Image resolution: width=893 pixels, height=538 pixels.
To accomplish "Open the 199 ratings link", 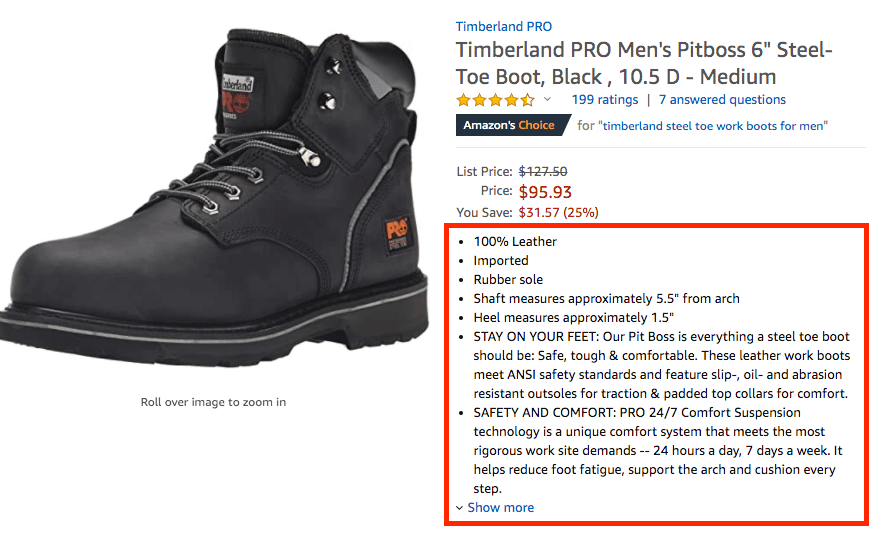I will click(604, 100).
